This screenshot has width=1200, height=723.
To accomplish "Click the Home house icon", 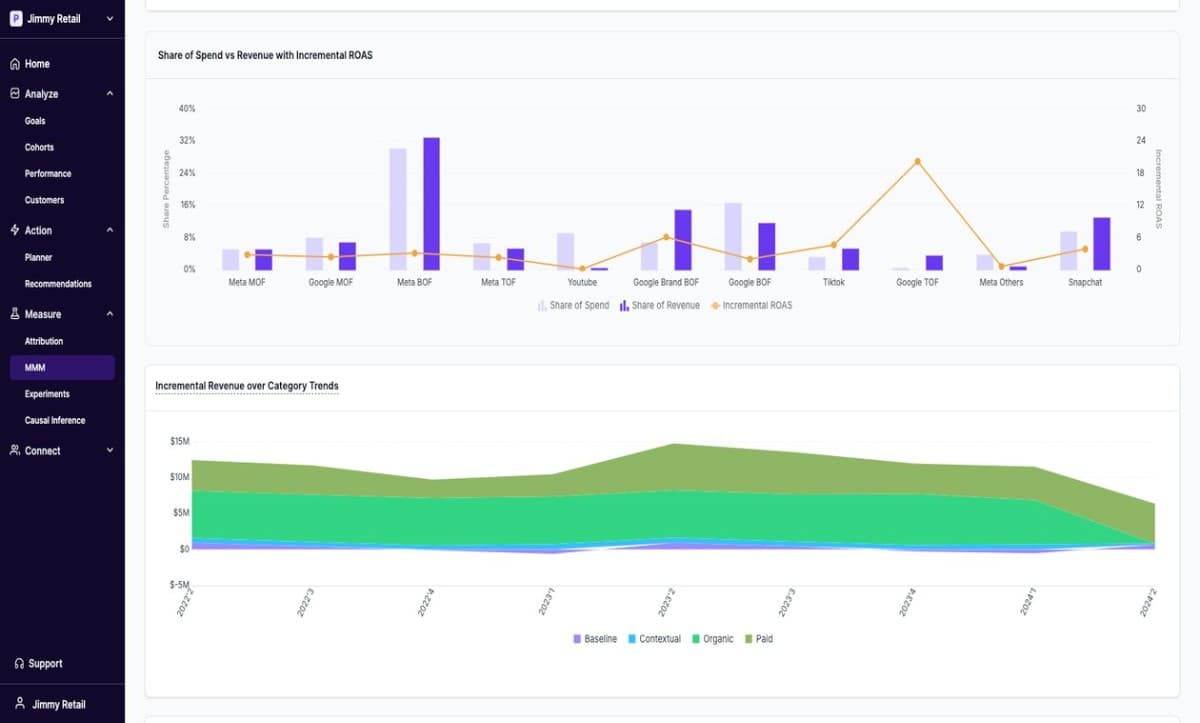I will (x=15, y=64).
